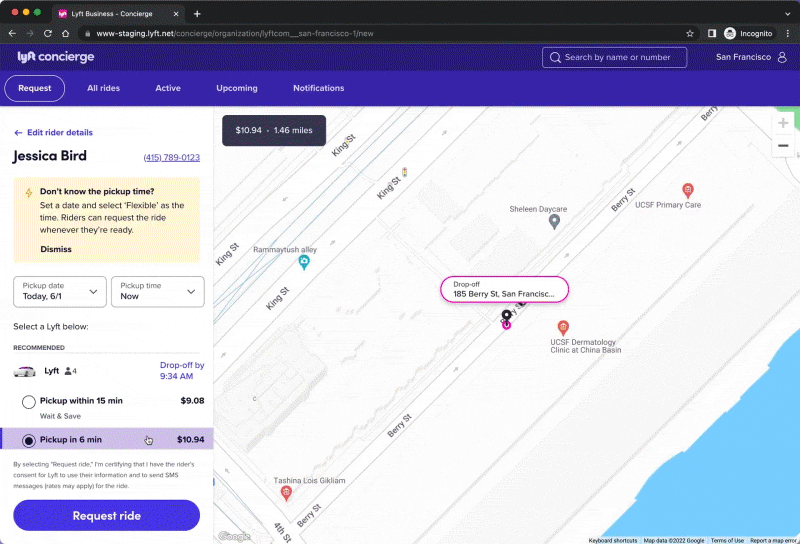Close the Lyft Business - Concierge tab
Image resolution: width=800 pixels, height=544 pixels.
click(176, 14)
